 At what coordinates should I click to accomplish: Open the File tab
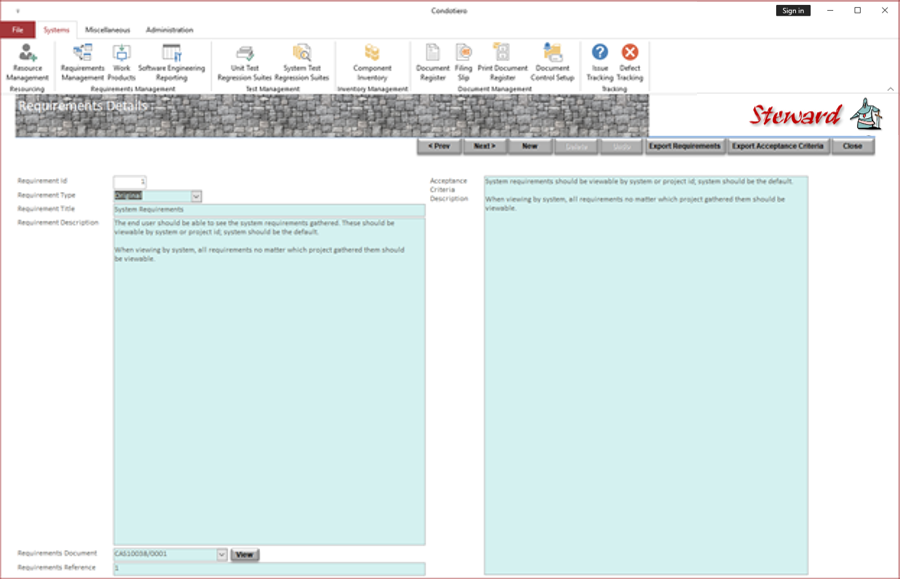coord(18,30)
